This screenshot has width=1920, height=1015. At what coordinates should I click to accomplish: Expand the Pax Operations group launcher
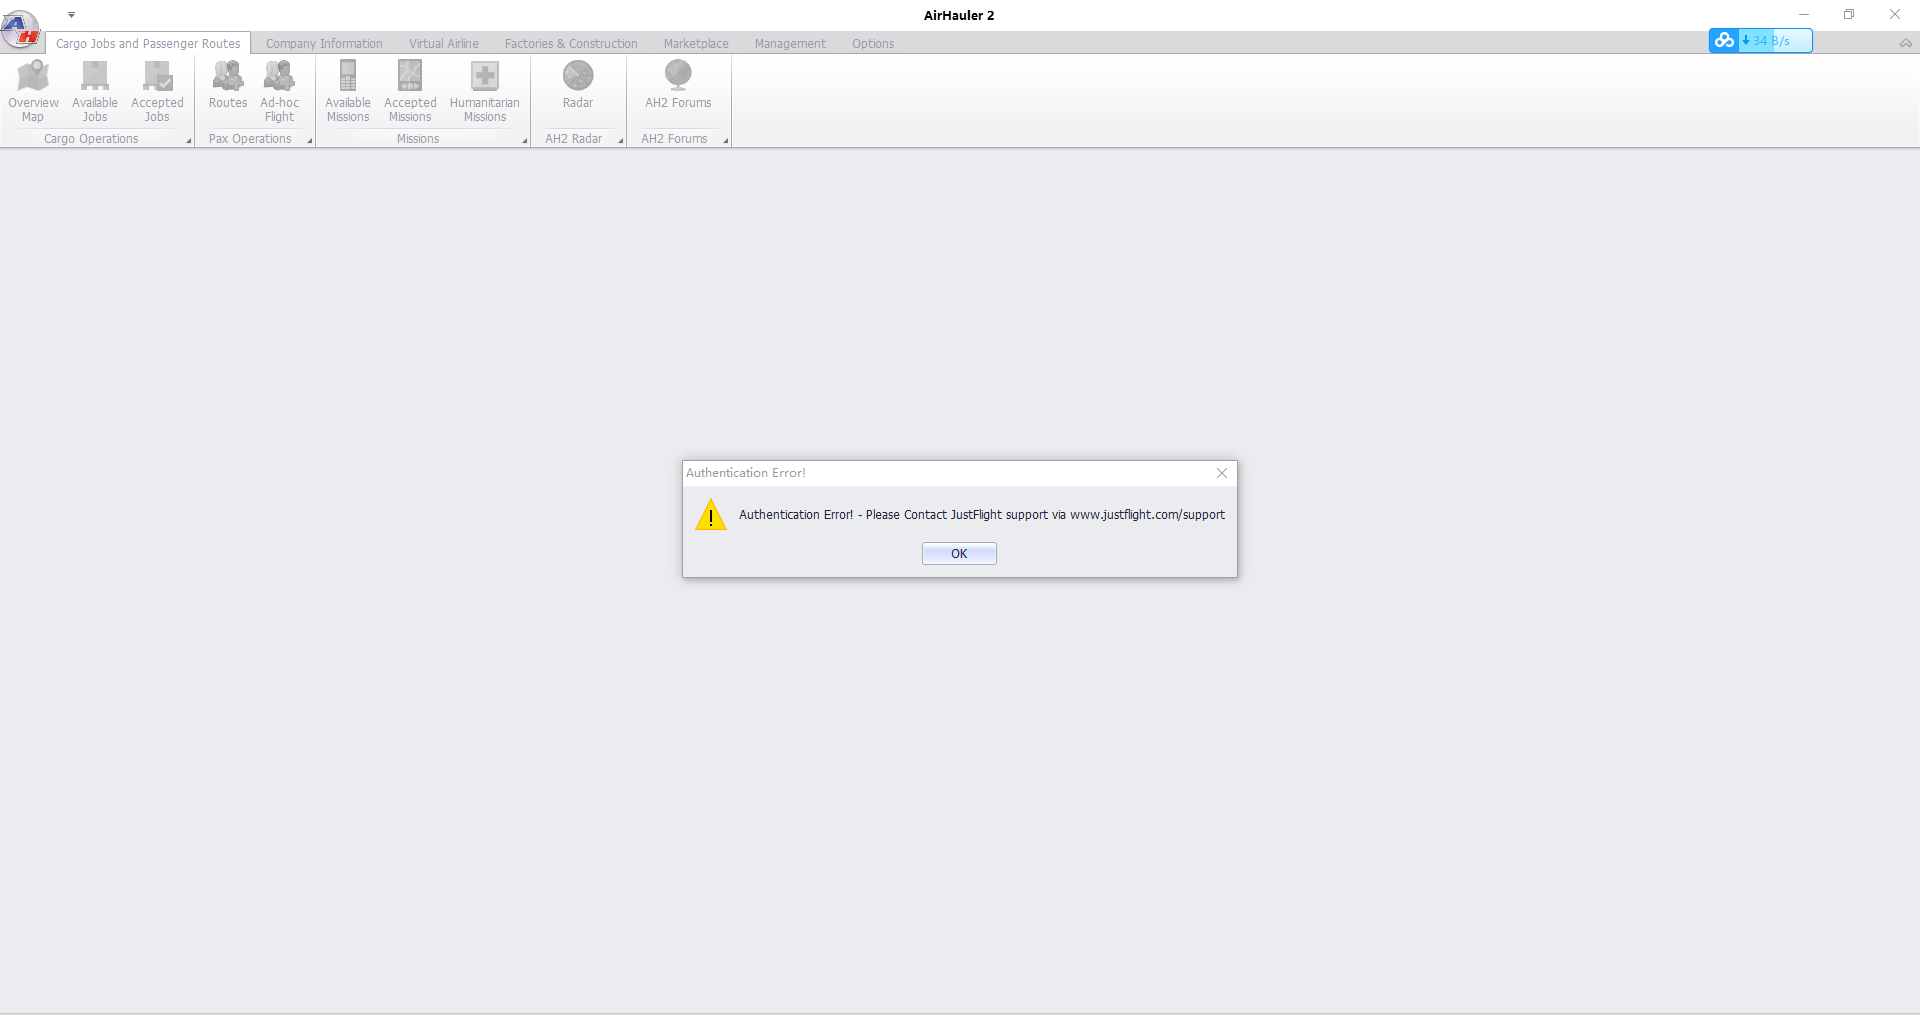tap(310, 141)
